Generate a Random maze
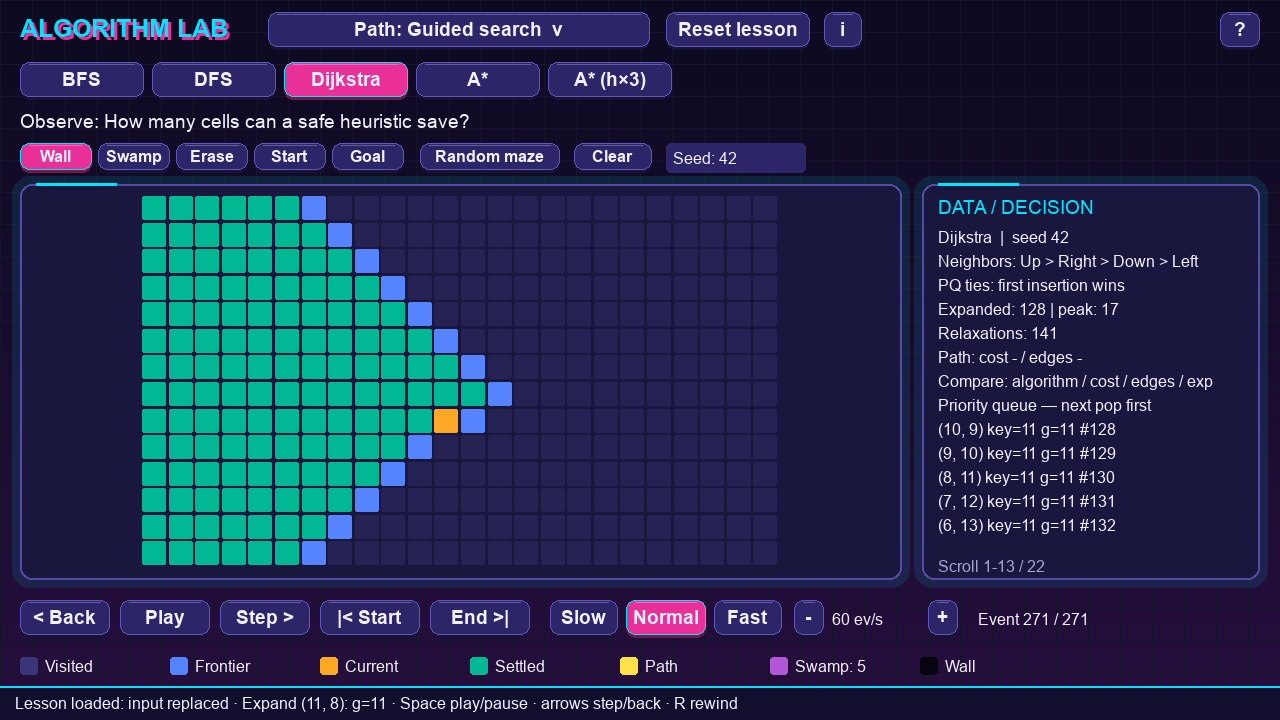The width and height of the screenshot is (1280, 720). [490, 157]
